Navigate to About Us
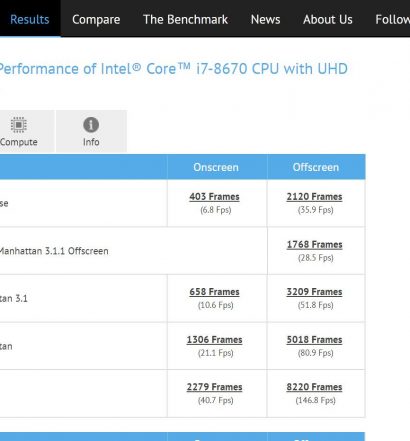The height and width of the screenshot is (441, 410). 328,19
